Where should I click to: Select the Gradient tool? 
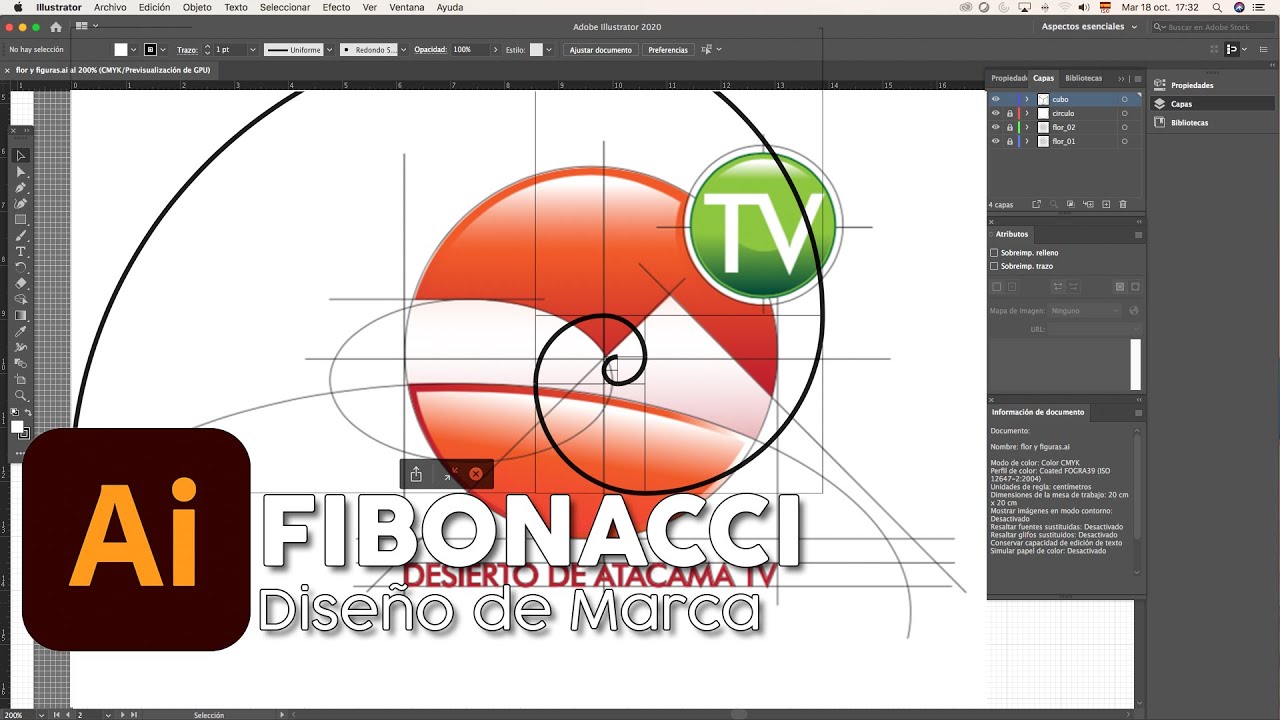point(21,315)
